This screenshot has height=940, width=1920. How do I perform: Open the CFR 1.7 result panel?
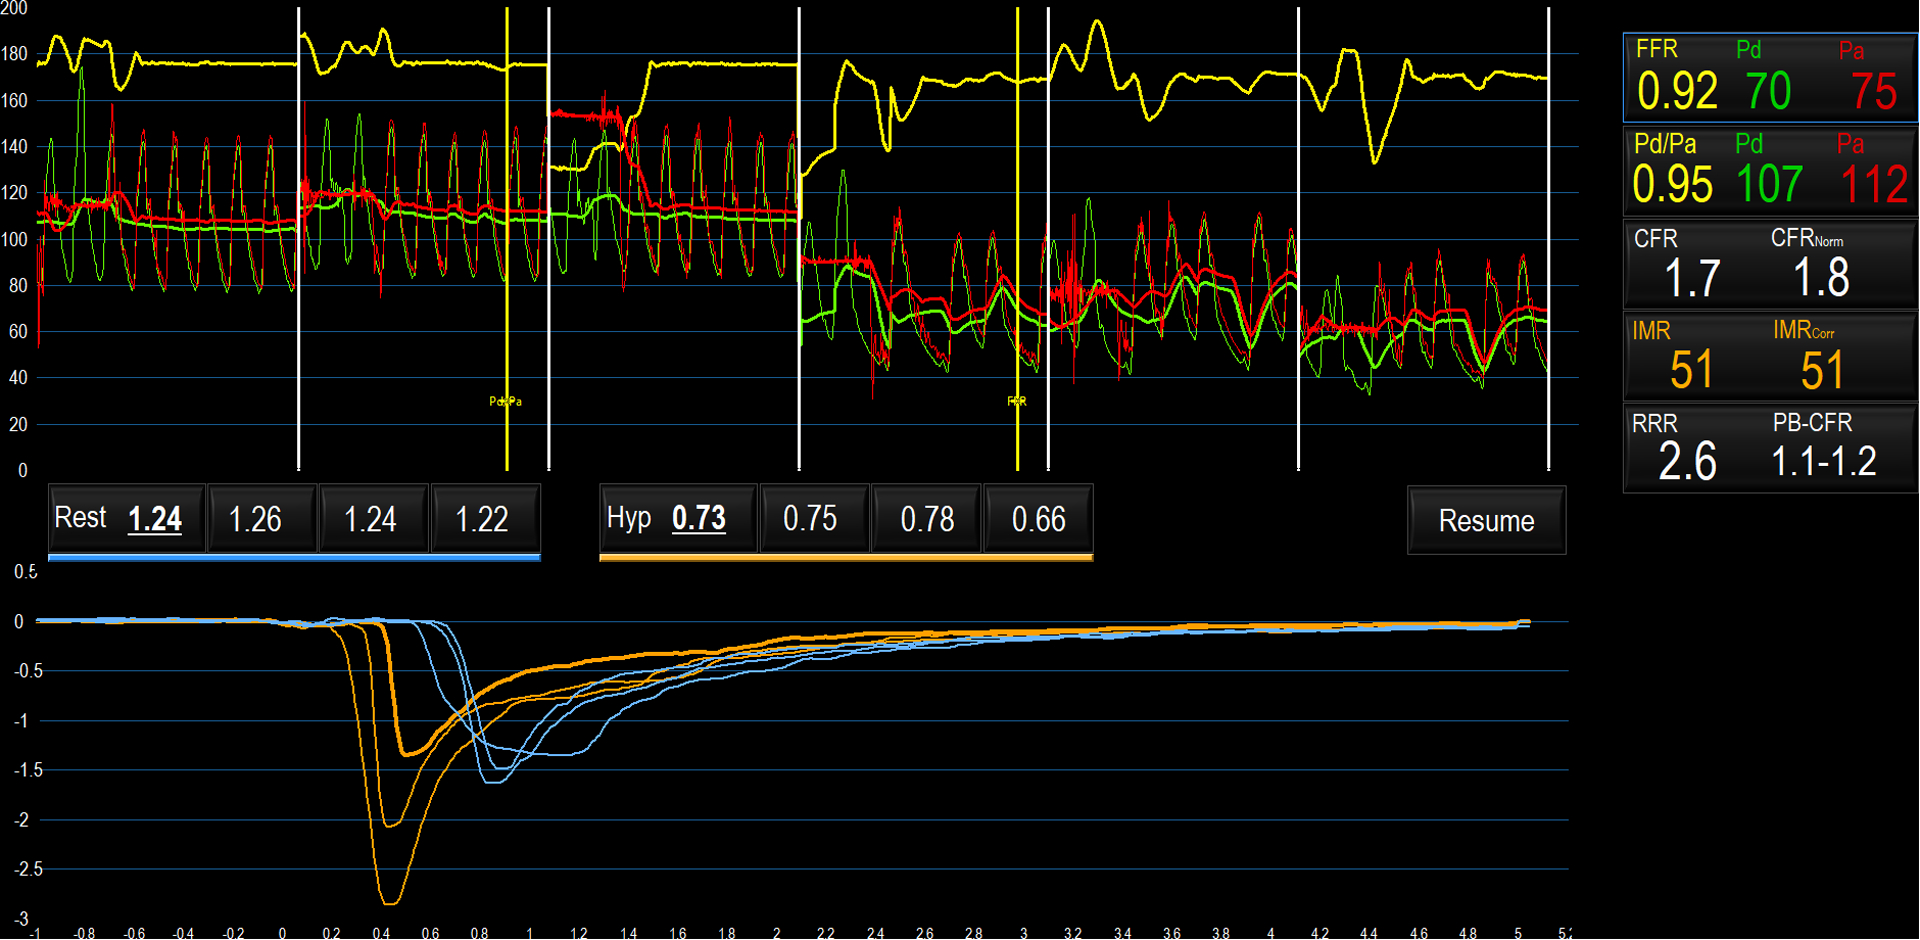(x=1770, y=263)
